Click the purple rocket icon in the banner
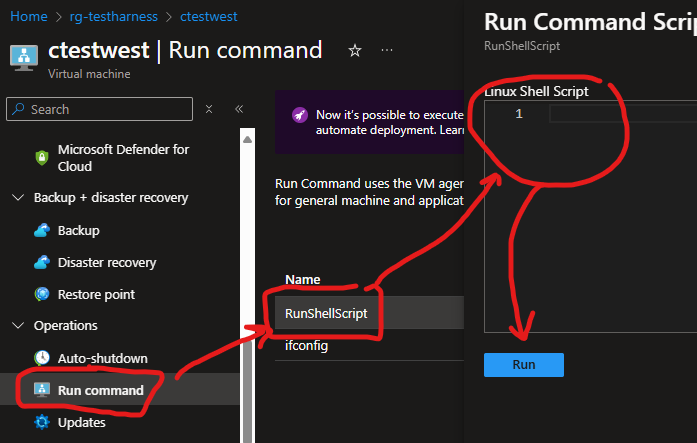 coord(300,115)
